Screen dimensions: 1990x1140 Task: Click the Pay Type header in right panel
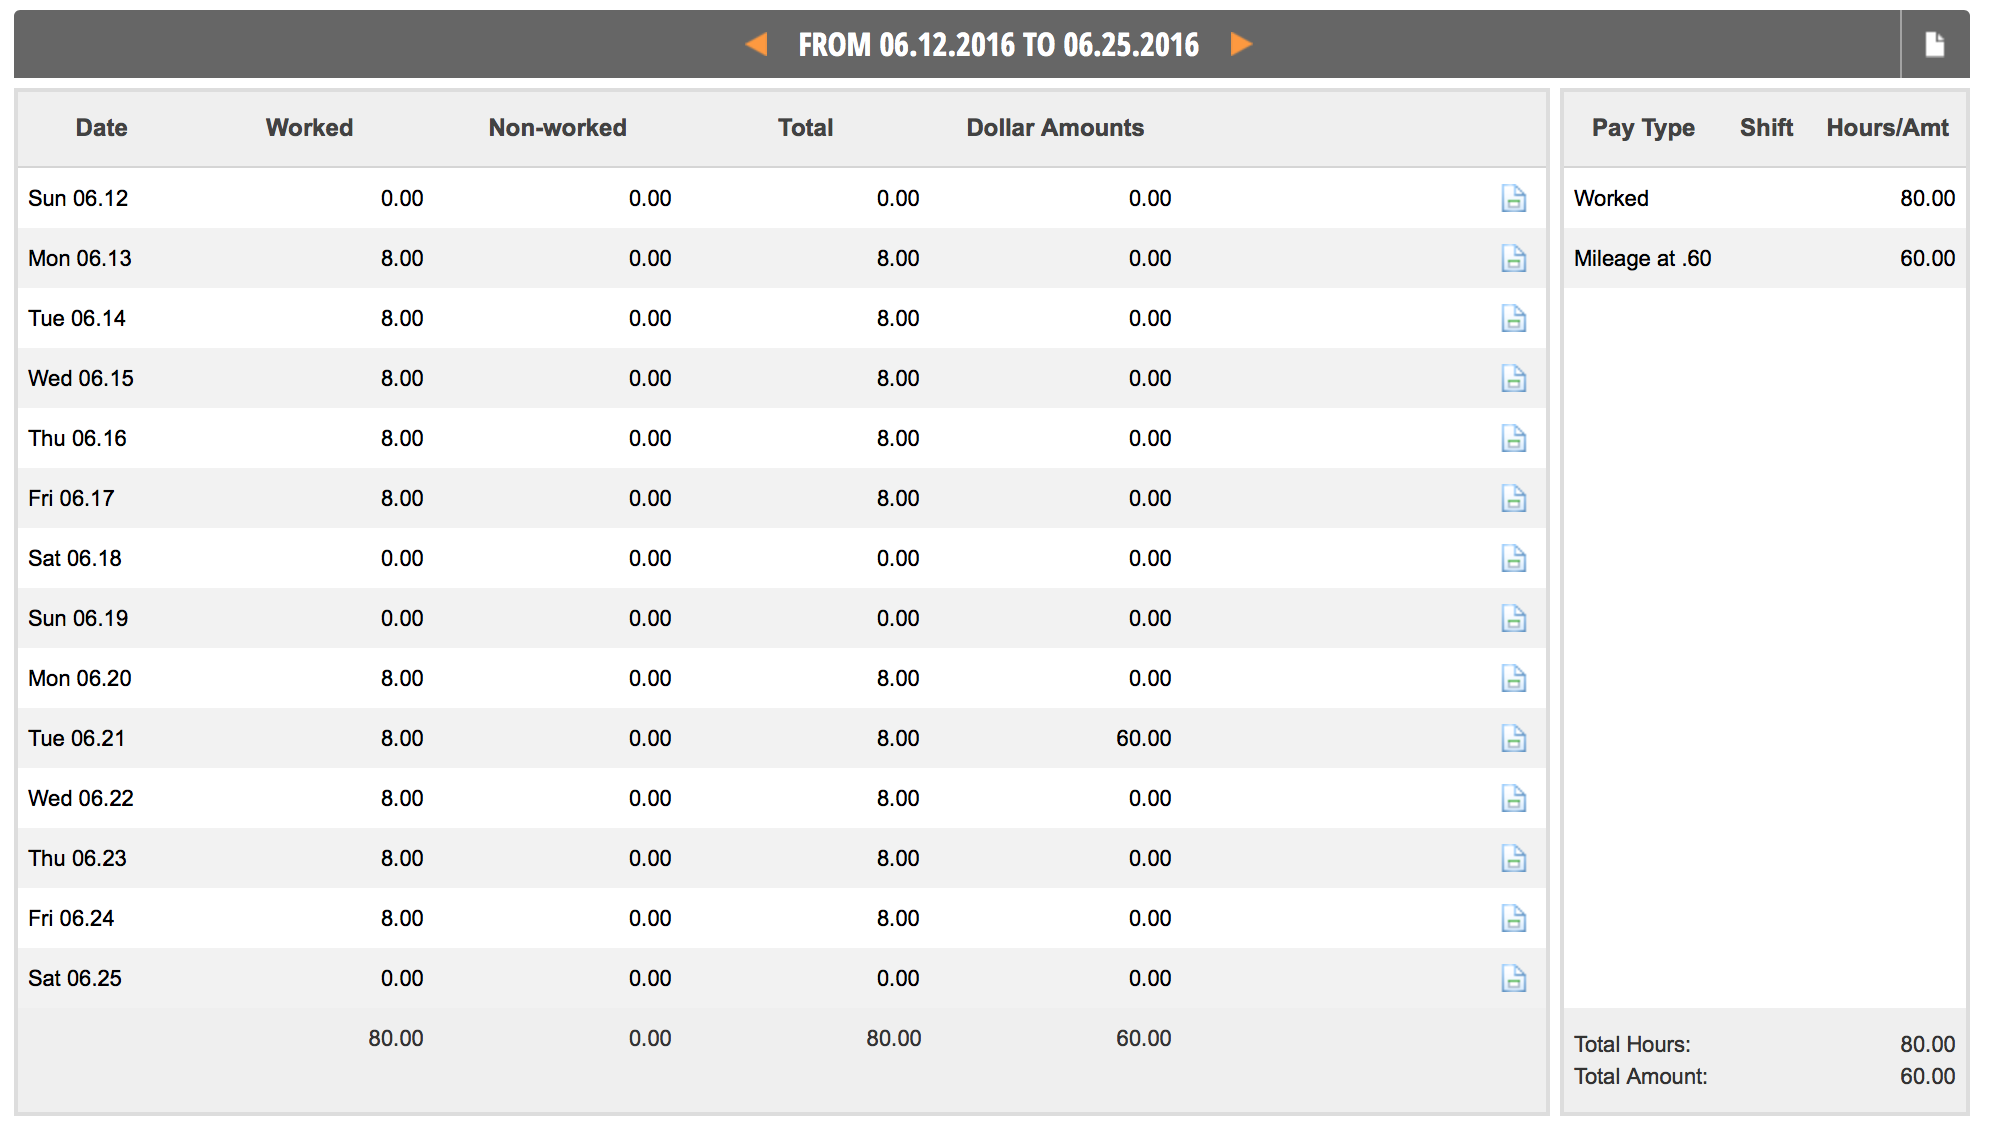1642,128
